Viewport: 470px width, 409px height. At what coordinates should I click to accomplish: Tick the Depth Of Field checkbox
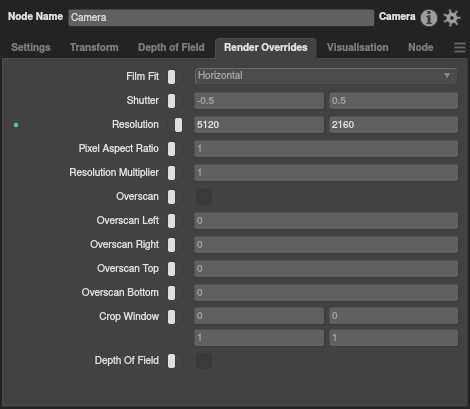[x=204, y=361]
